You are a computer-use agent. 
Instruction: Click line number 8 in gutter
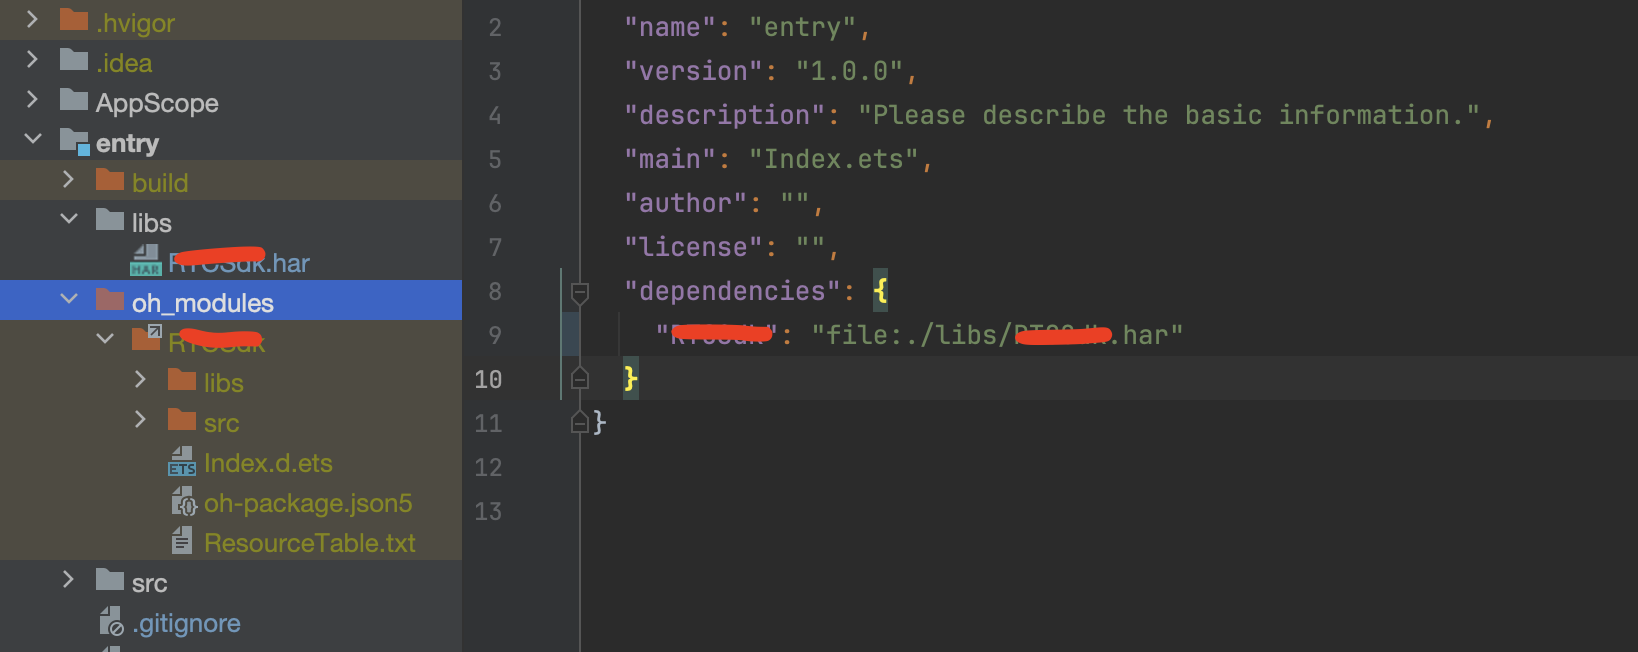click(495, 292)
